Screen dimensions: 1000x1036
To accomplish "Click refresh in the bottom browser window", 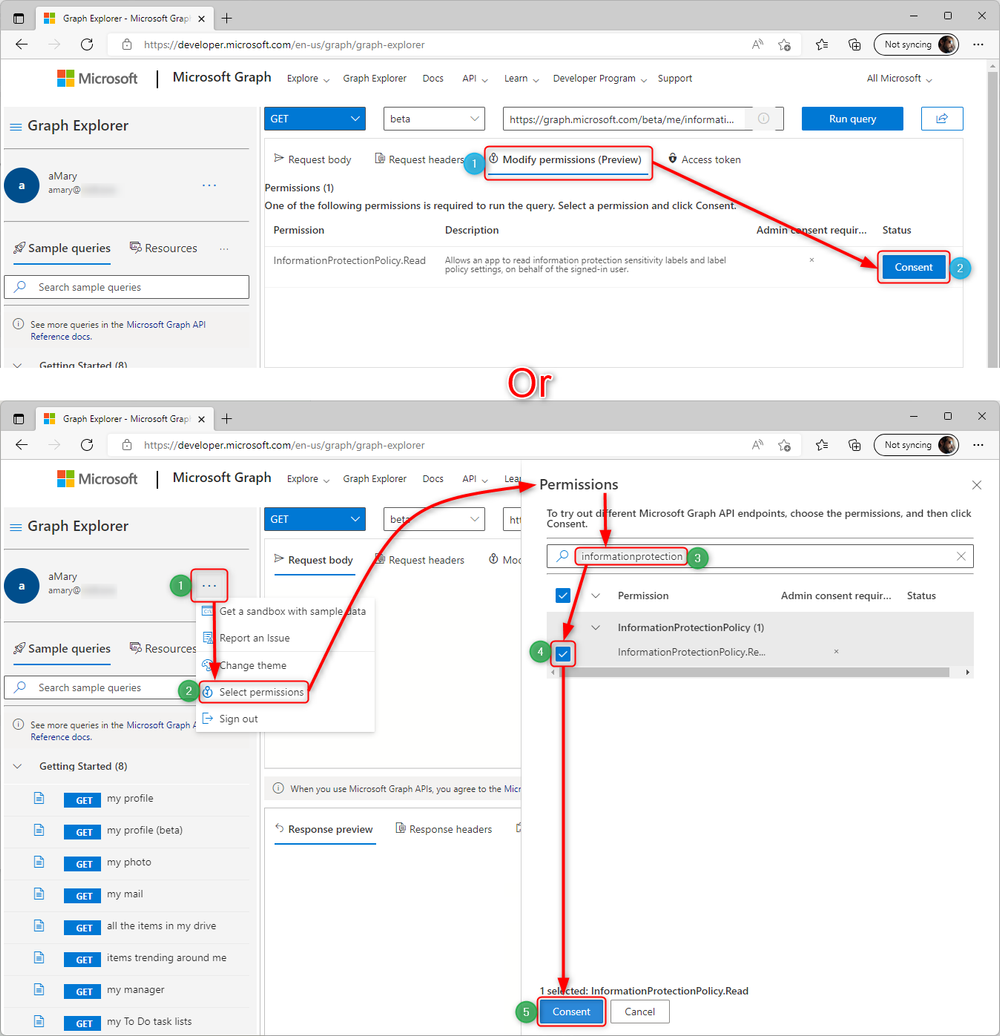I will [87, 445].
